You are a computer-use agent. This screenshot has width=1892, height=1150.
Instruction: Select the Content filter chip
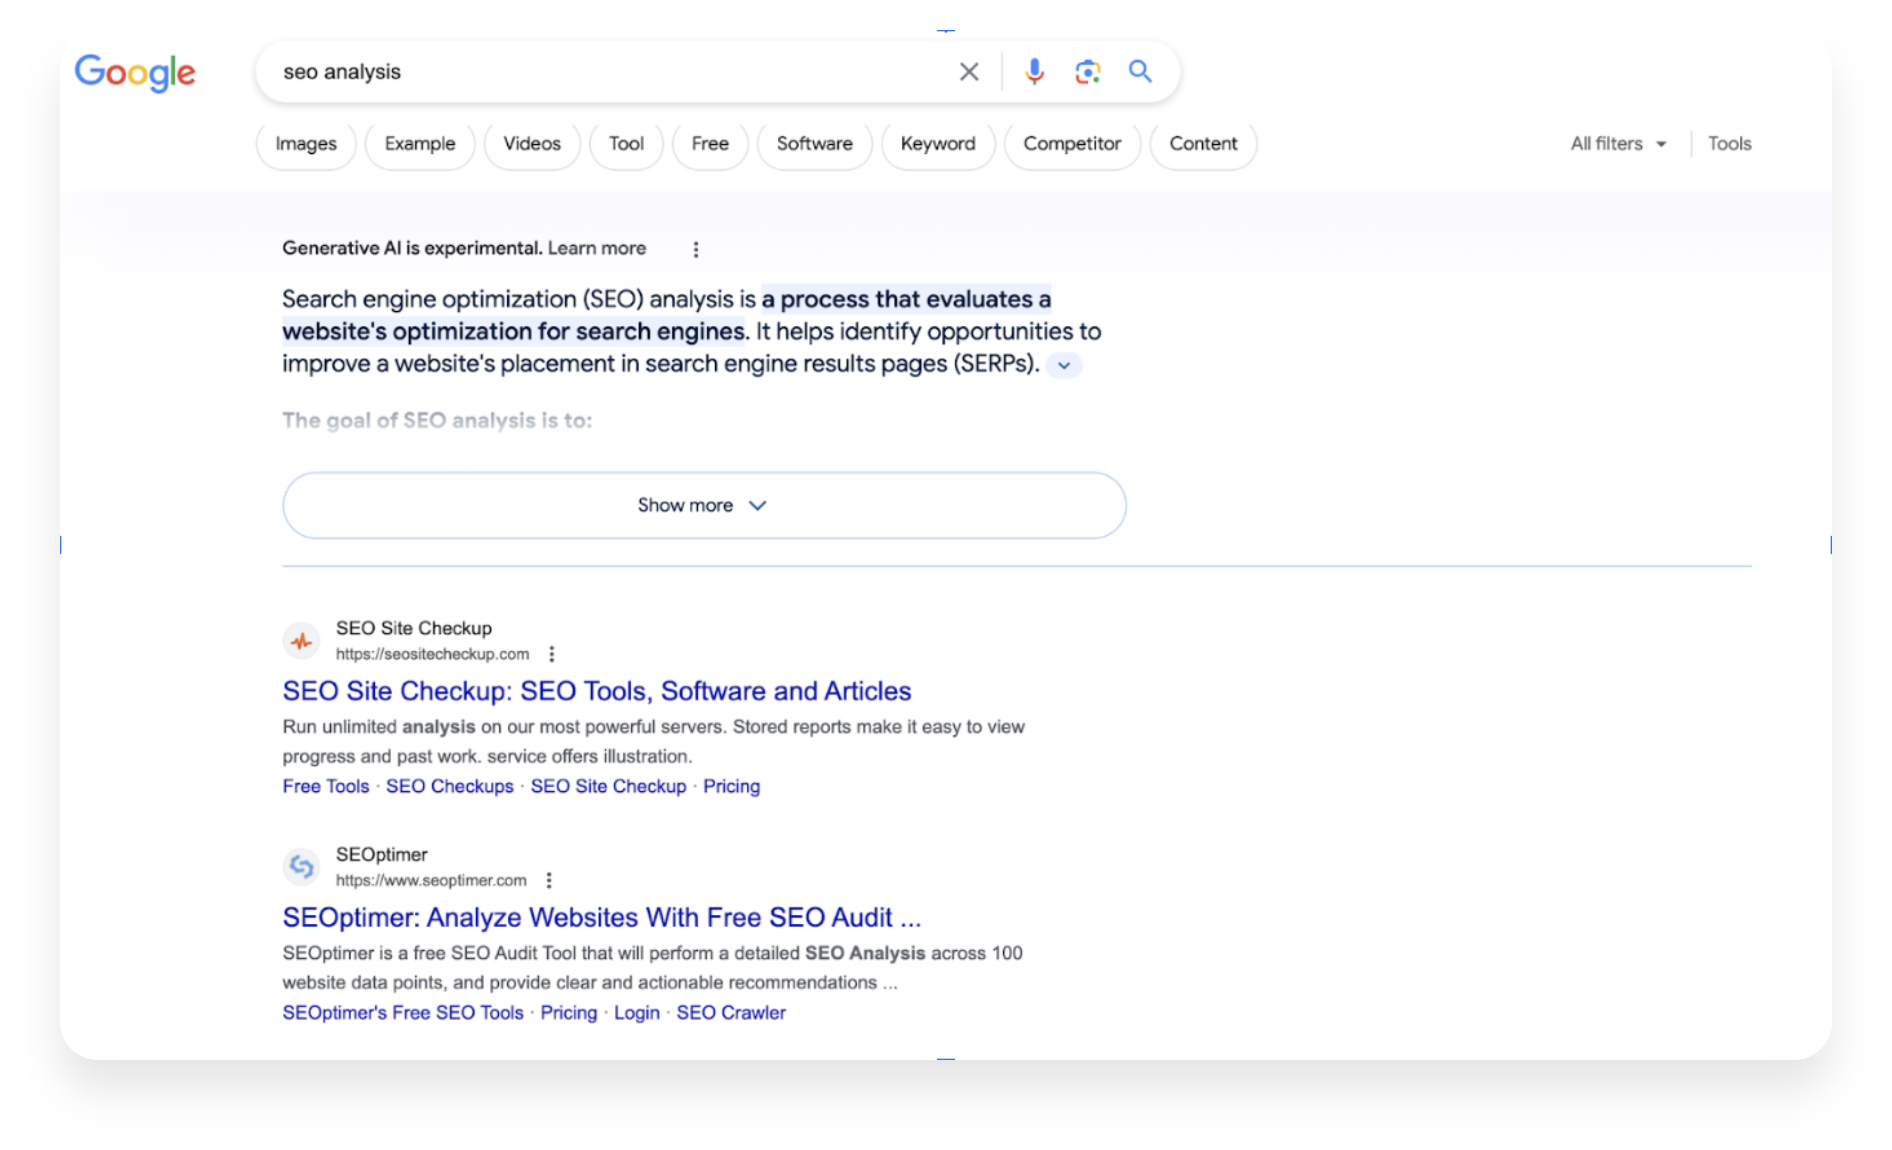tap(1203, 144)
